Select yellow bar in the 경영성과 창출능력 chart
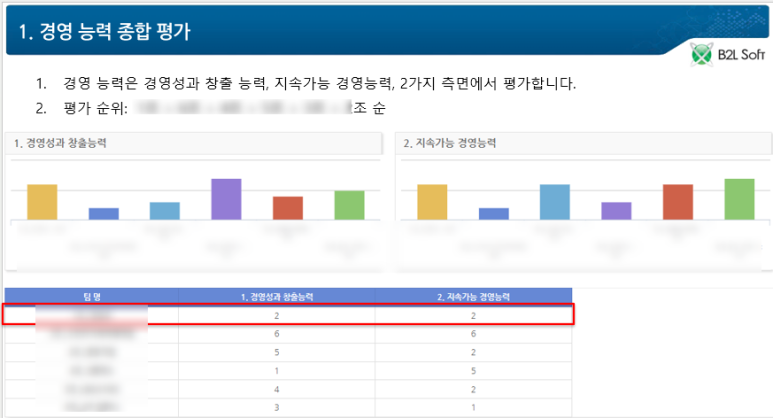The height and width of the screenshot is (418, 773). tap(42, 201)
